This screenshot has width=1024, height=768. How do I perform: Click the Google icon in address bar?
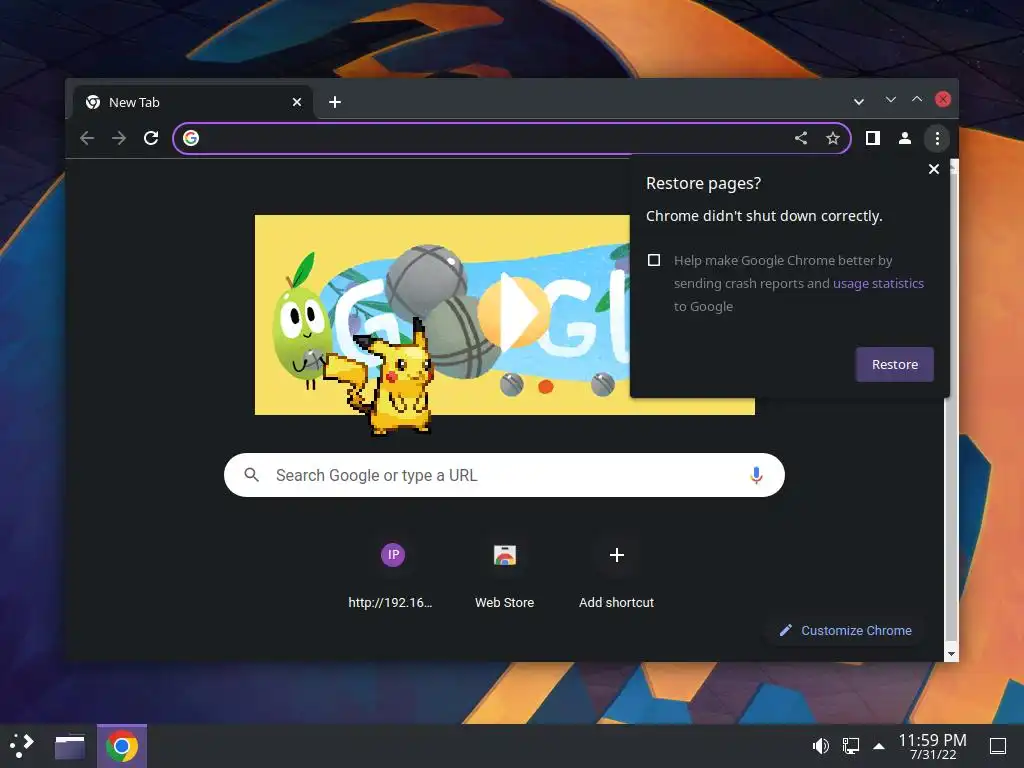[191, 138]
